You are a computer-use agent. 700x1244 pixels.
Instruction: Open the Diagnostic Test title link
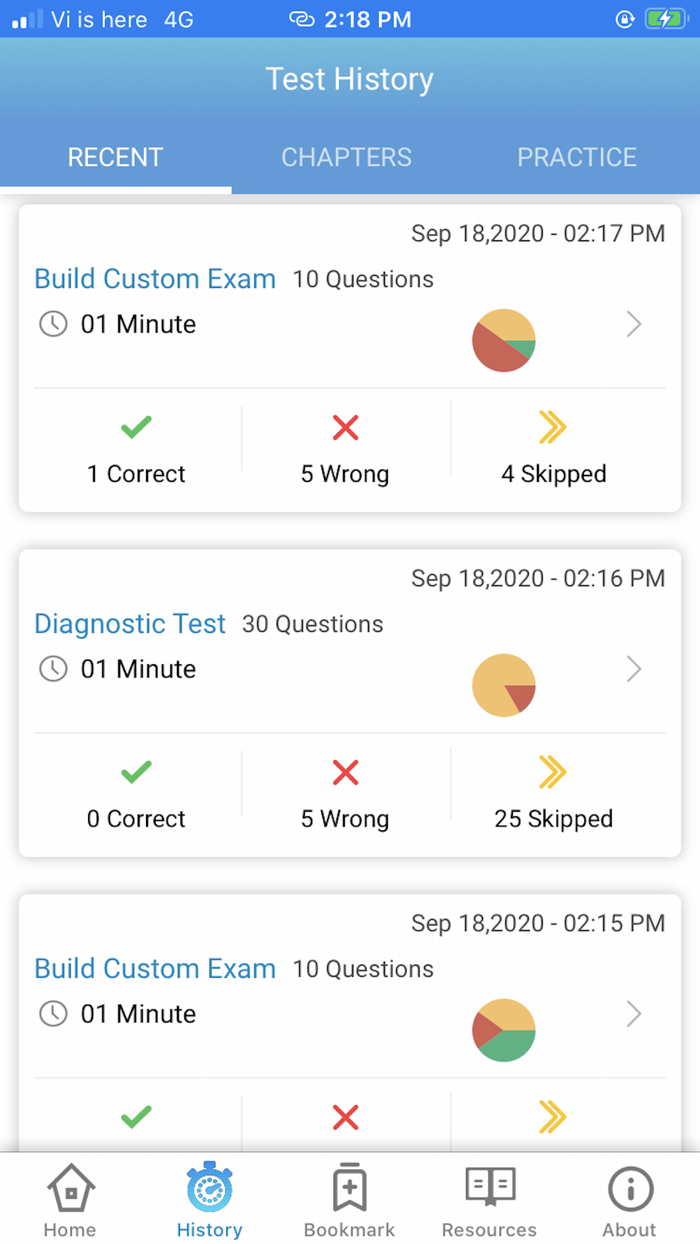[130, 624]
